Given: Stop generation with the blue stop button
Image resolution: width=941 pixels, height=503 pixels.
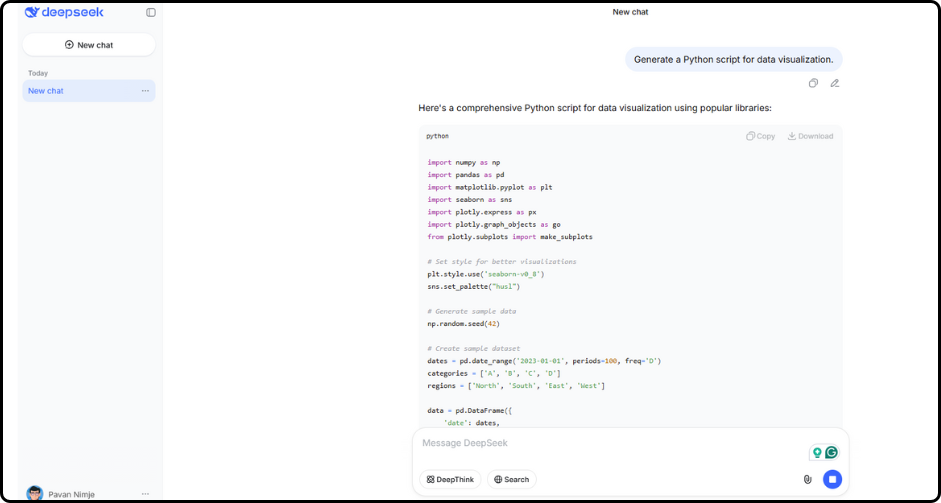Looking at the screenshot, I should click(832, 479).
